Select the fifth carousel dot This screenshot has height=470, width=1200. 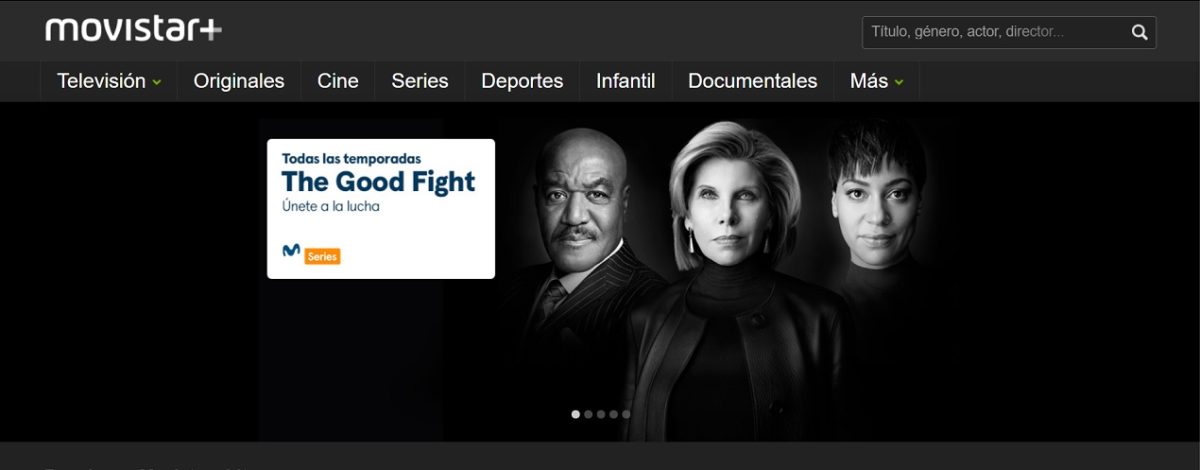(x=626, y=413)
